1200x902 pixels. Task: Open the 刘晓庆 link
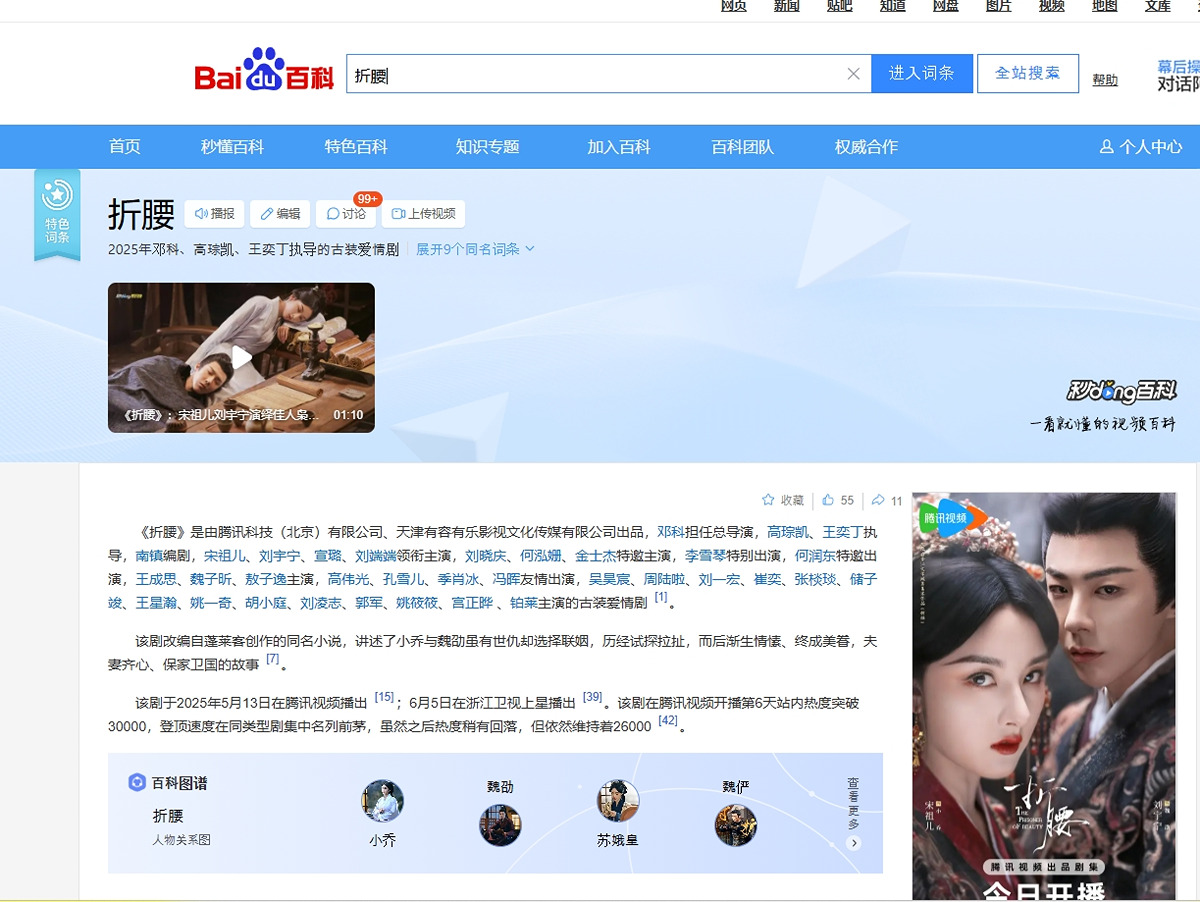click(486, 555)
